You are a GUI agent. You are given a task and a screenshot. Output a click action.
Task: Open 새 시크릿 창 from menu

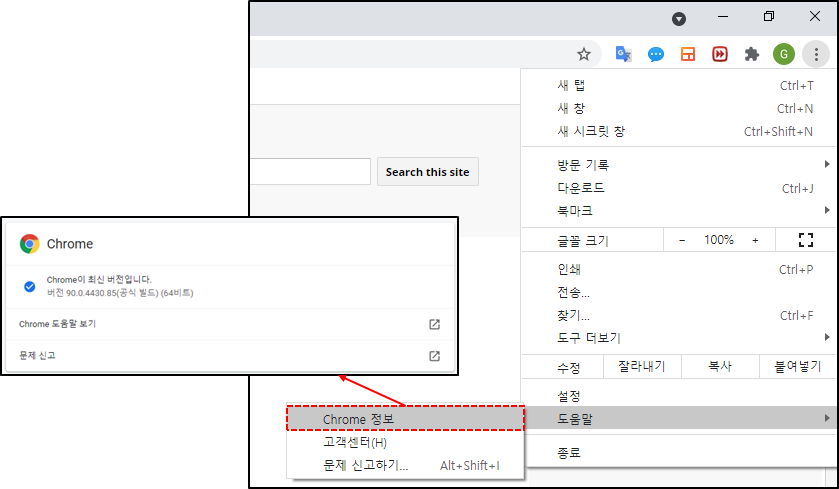[678, 132]
